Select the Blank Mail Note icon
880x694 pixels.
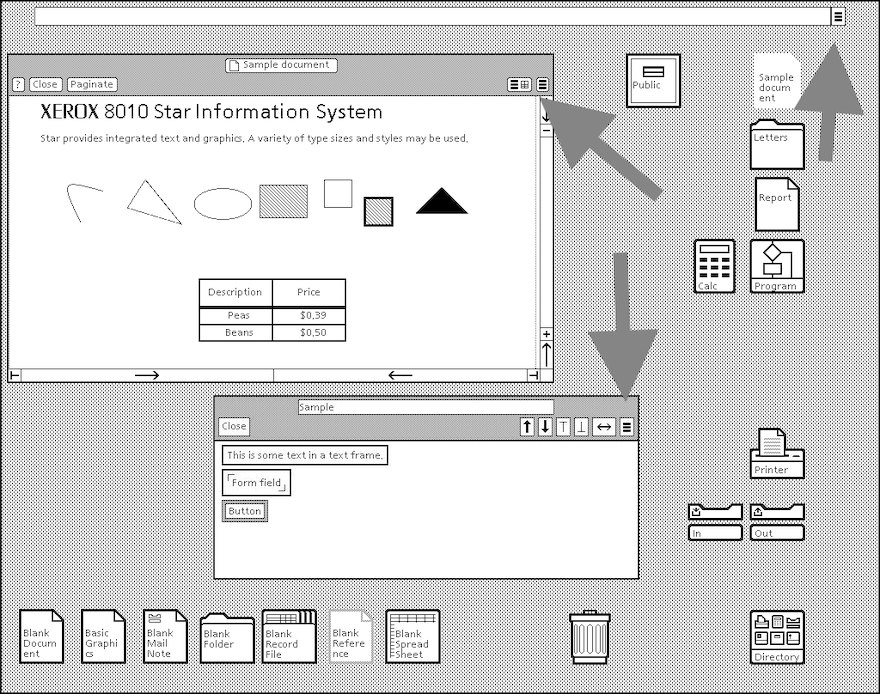click(165, 637)
